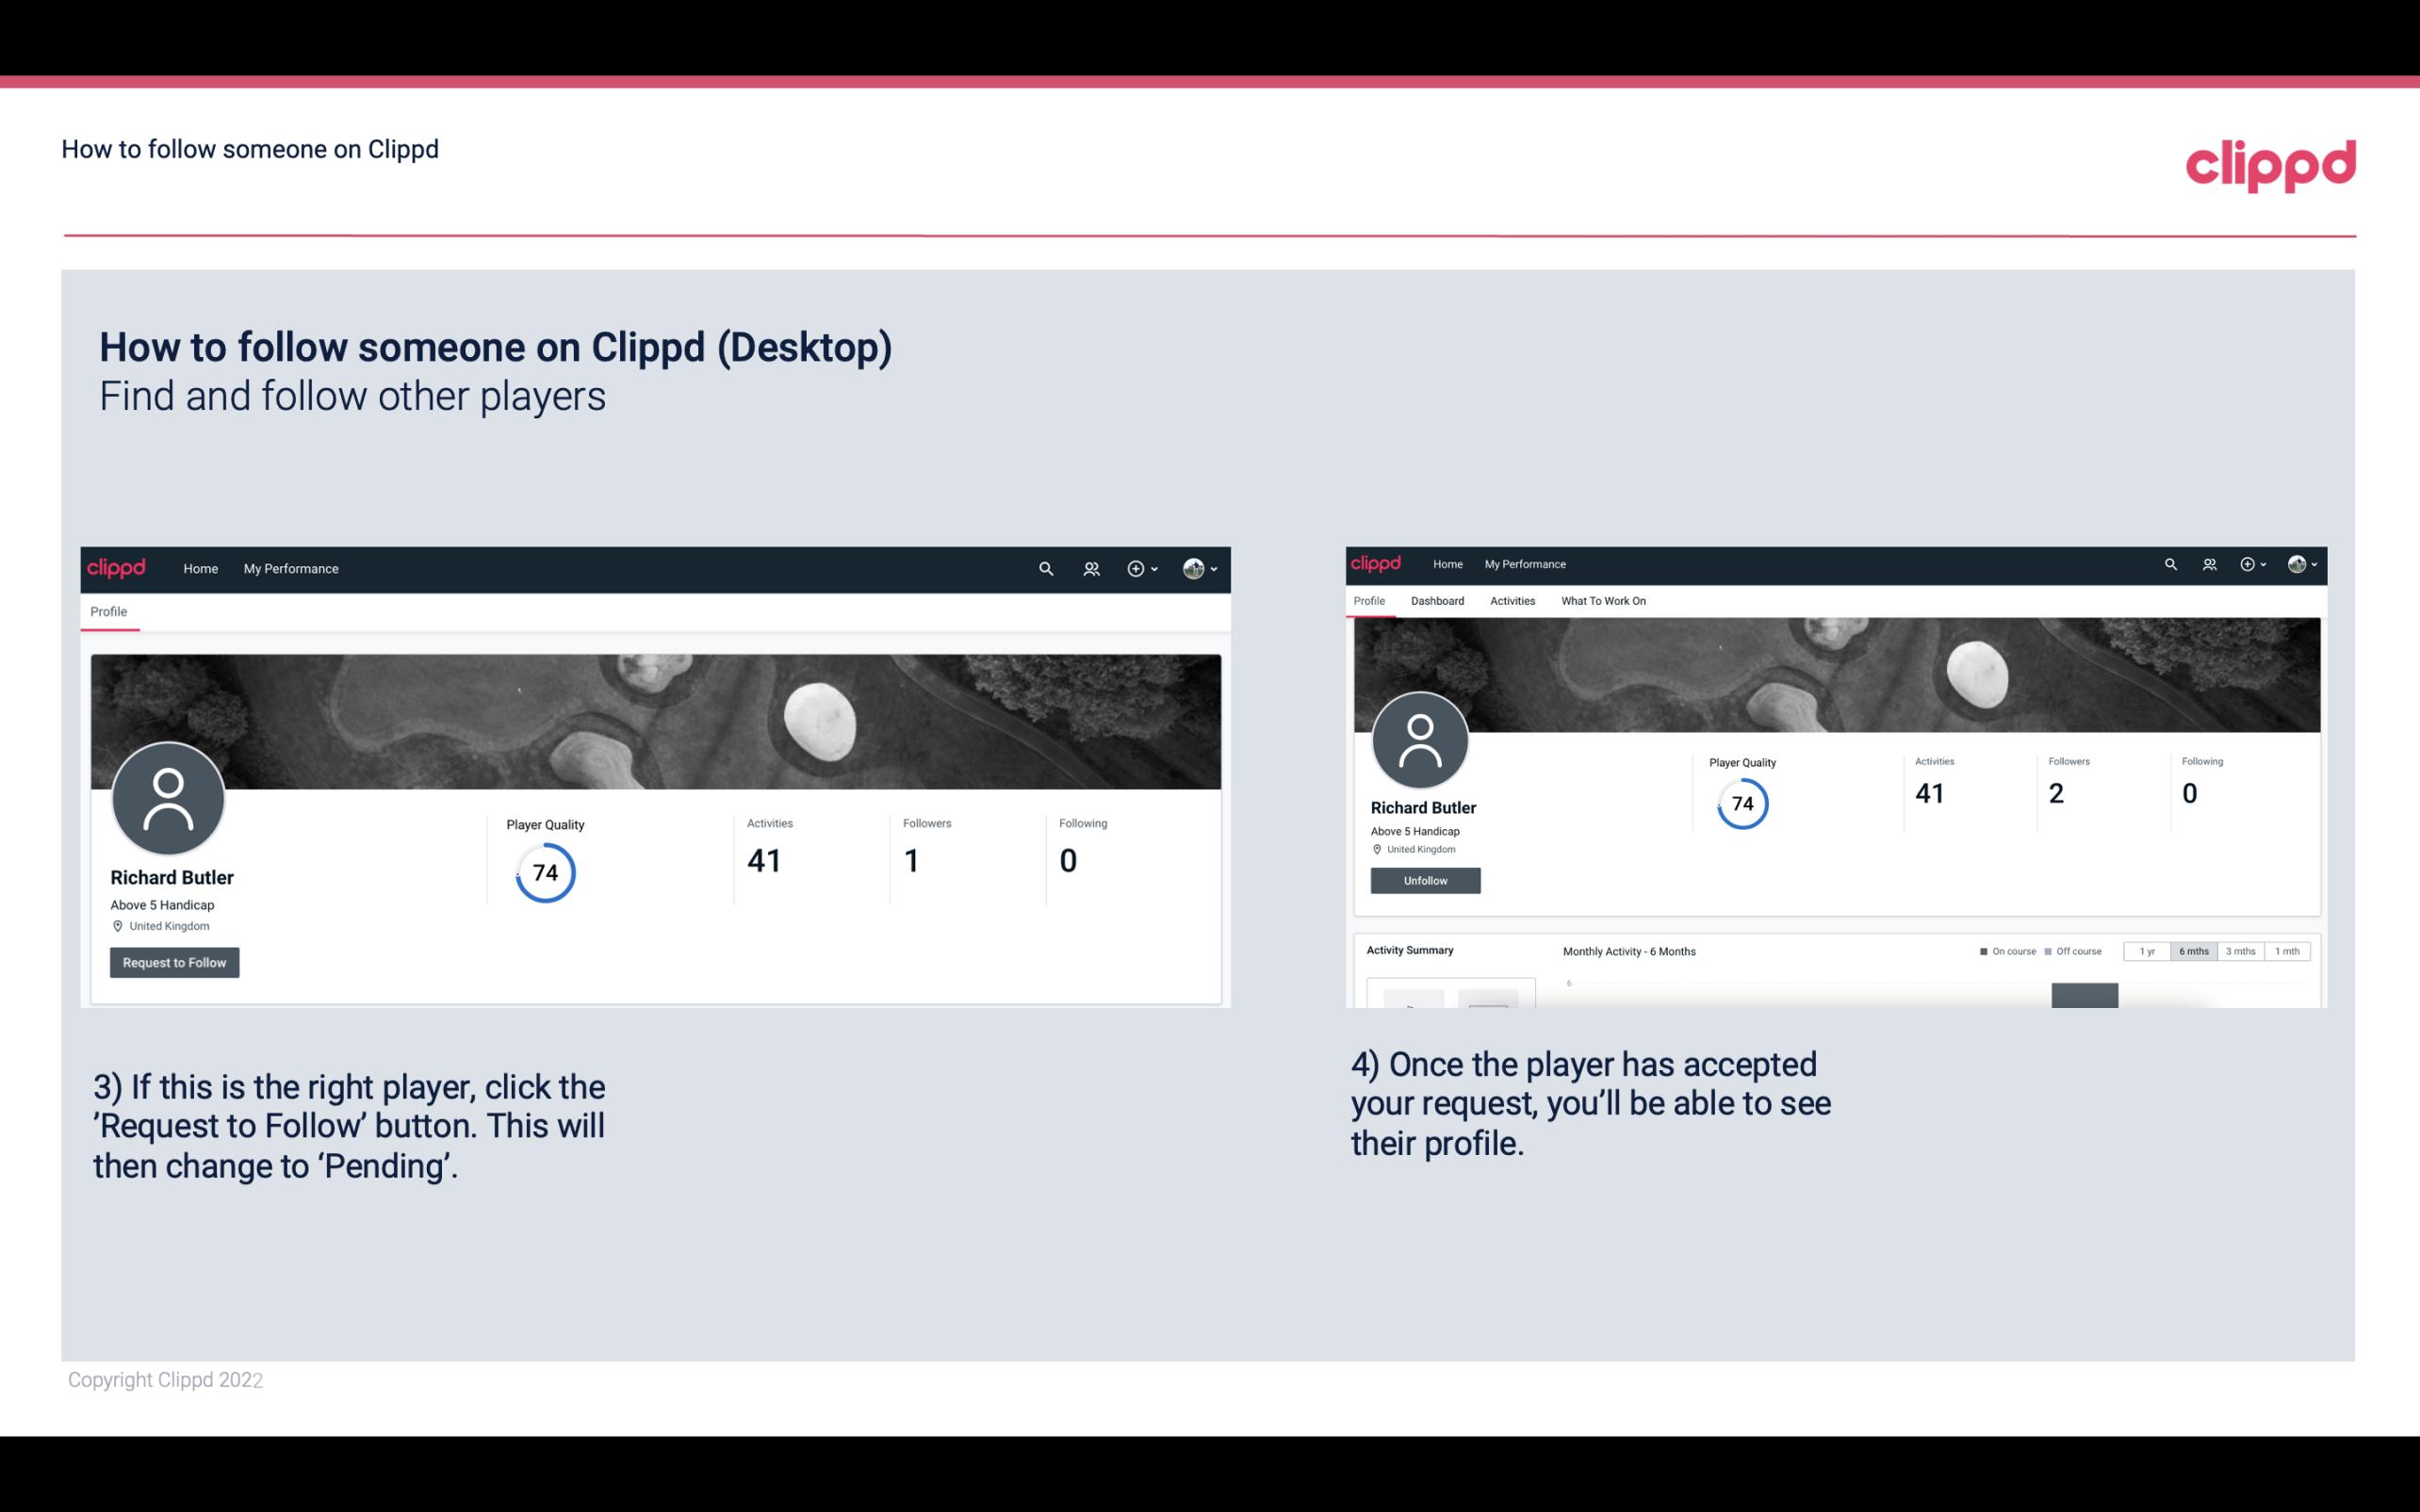Click the Profile tab on right screen
The height and width of the screenshot is (1512, 2420).
(1373, 599)
